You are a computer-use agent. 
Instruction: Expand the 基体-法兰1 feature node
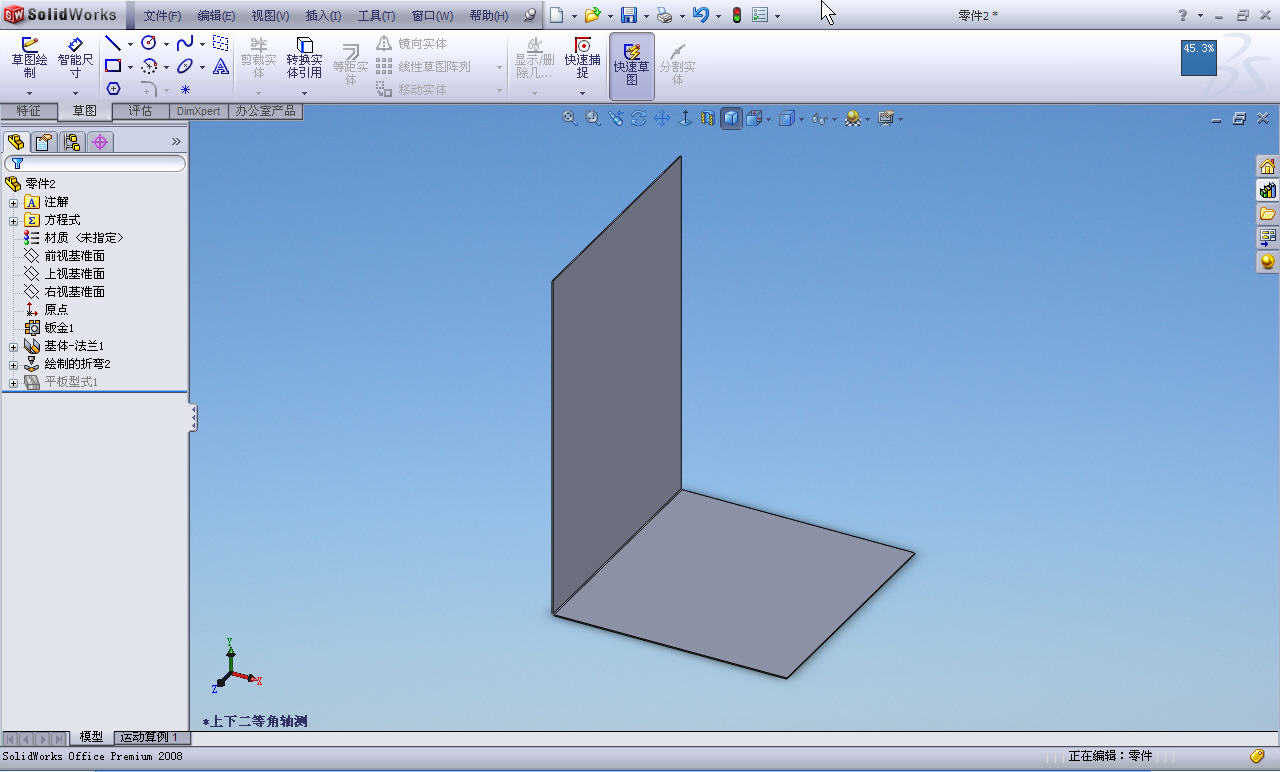(x=14, y=347)
